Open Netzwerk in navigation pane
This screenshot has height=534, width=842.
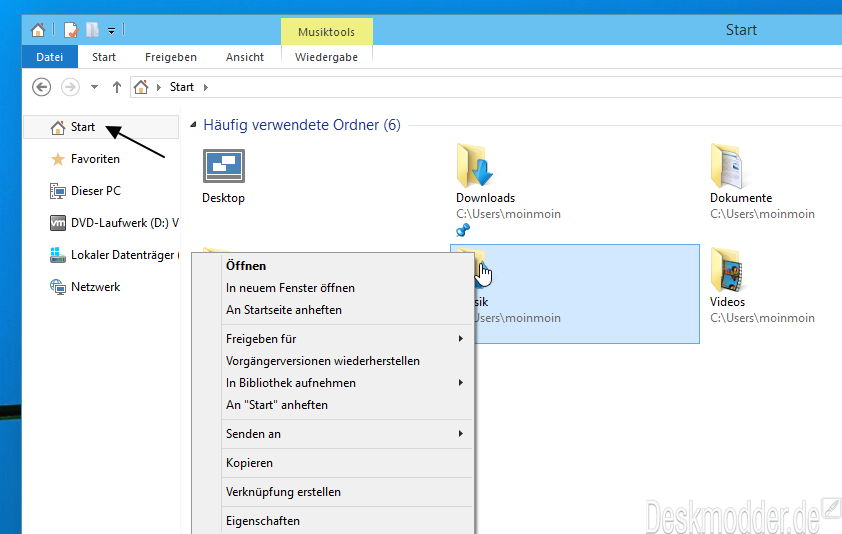[95, 286]
